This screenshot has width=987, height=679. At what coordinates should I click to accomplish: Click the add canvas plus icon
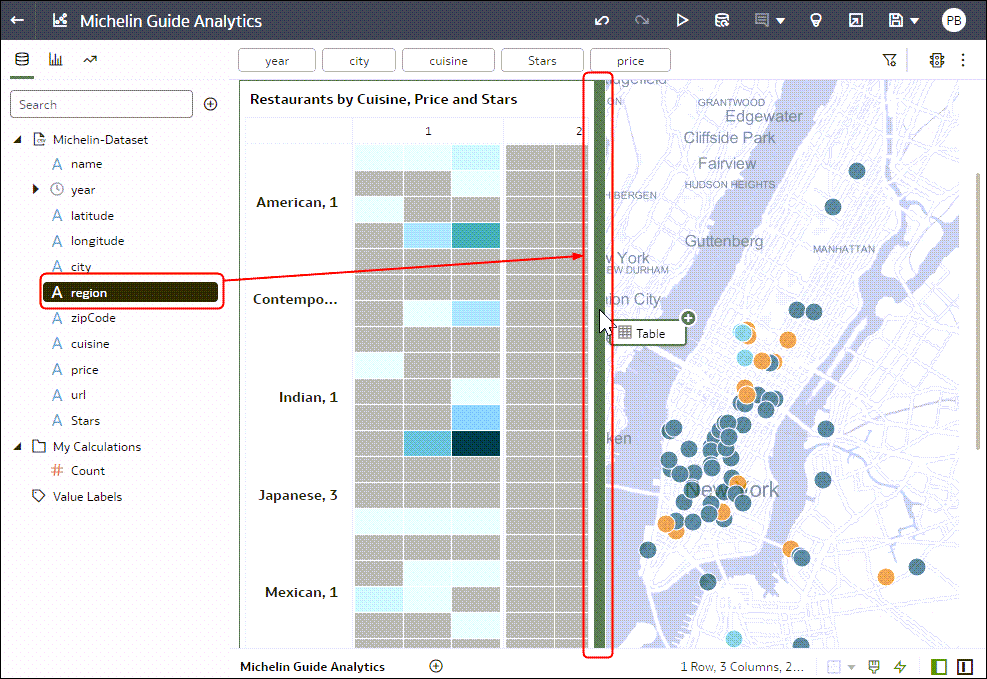(436, 666)
